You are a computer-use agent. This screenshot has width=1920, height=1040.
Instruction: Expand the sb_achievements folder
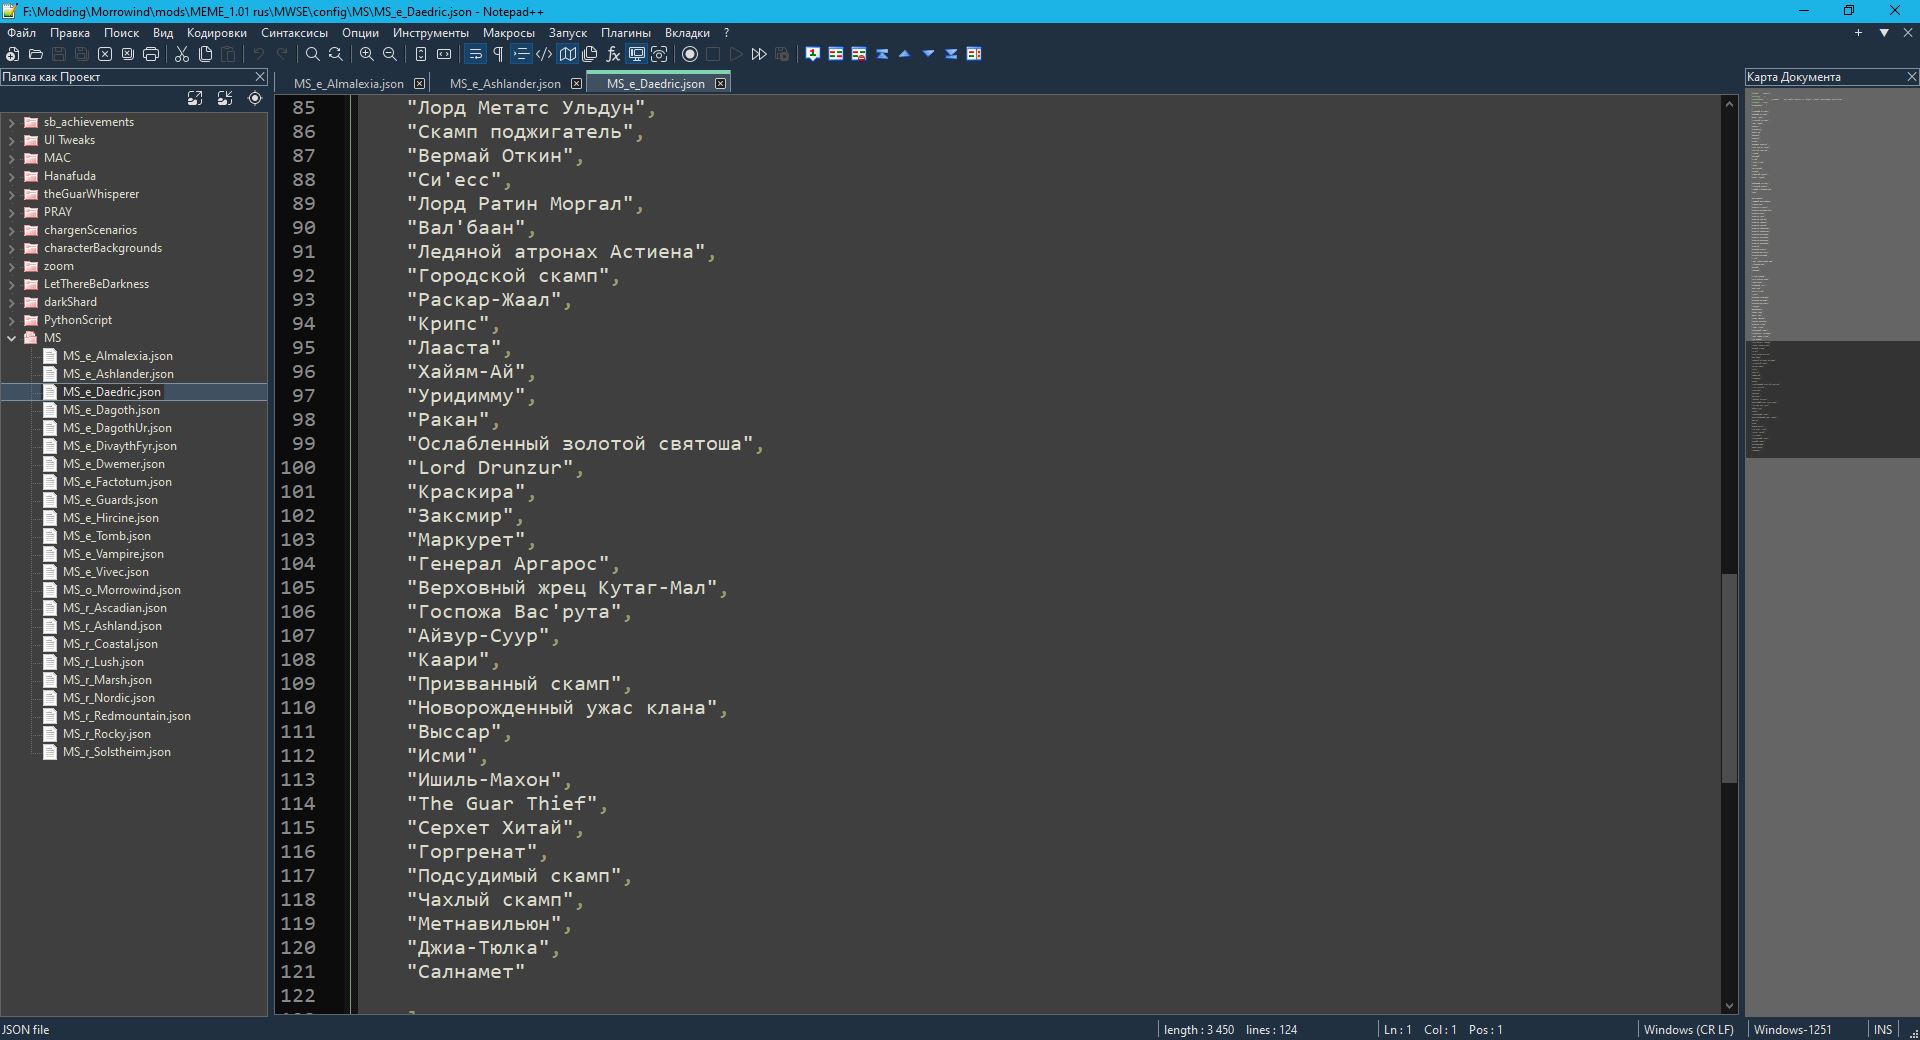click(11, 122)
